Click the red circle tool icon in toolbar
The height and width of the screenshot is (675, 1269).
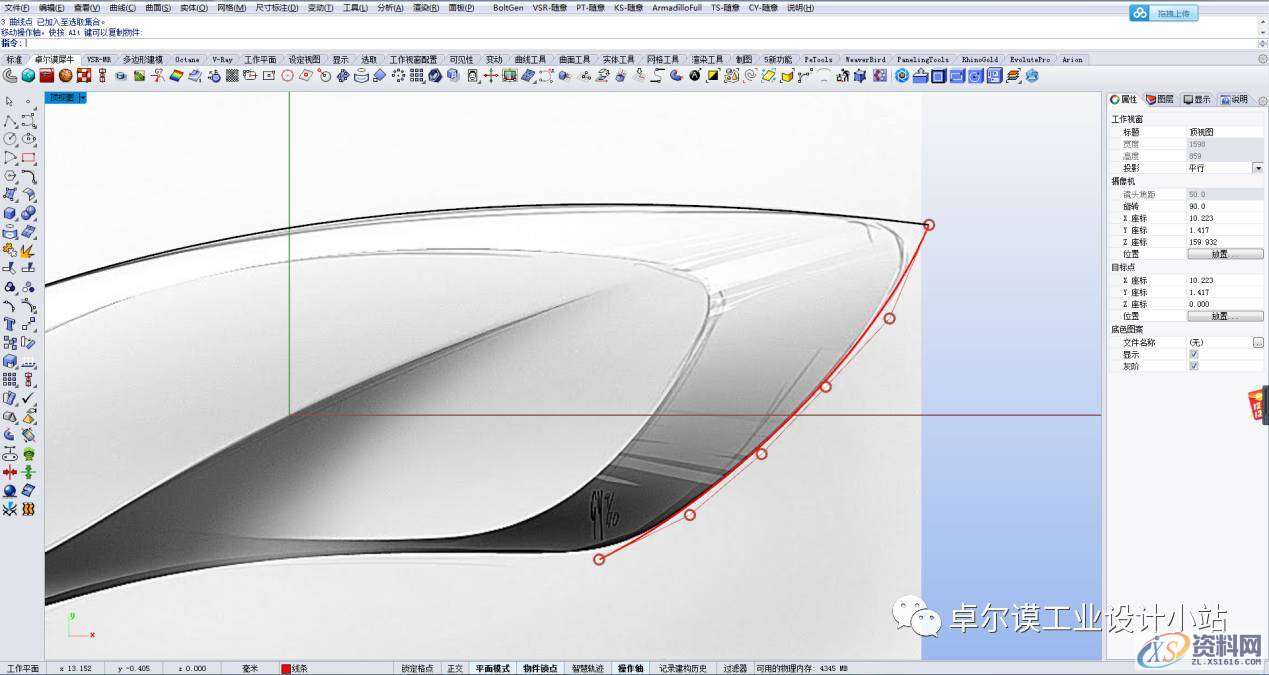[x=287, y=76]
